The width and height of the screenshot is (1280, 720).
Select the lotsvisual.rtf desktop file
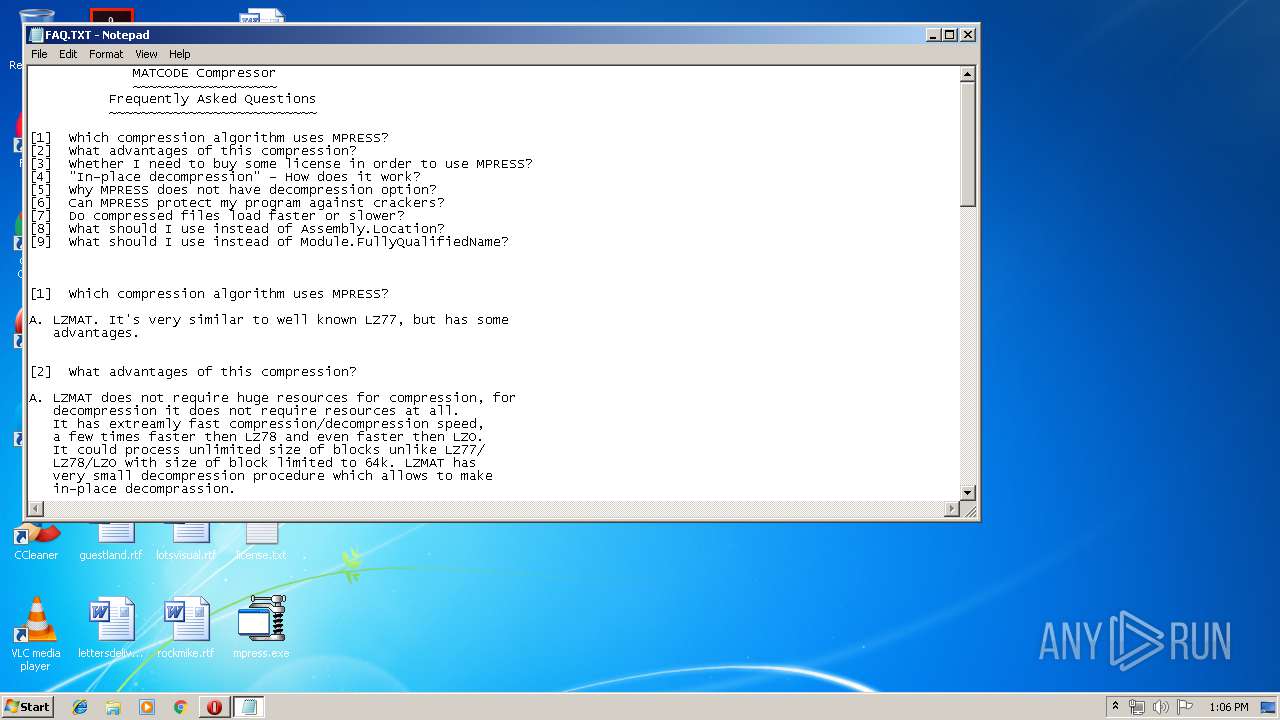(x=186, y=542)
